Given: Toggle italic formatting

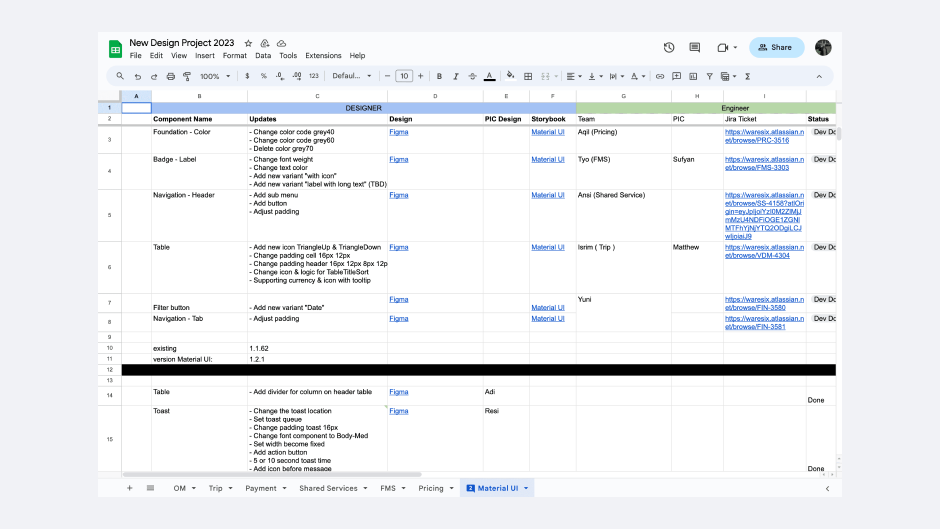Looking at the screenshot, I should pyautogui.click(x=456, y=76).
